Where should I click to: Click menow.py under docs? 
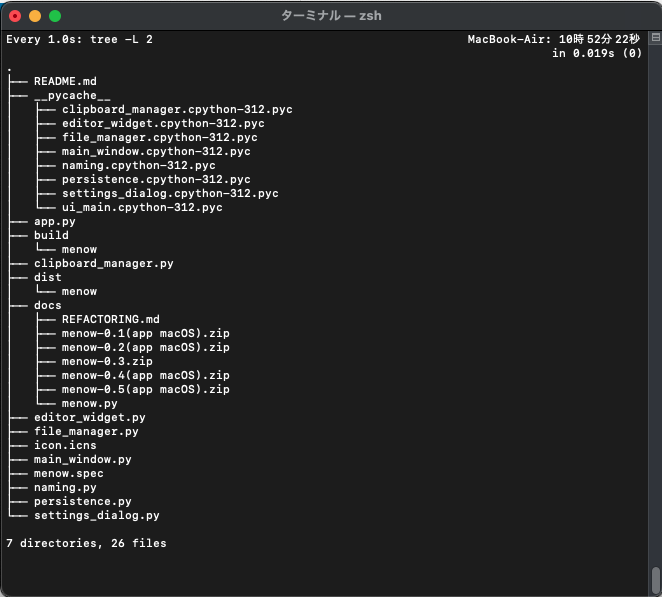(x=90, y=403)
